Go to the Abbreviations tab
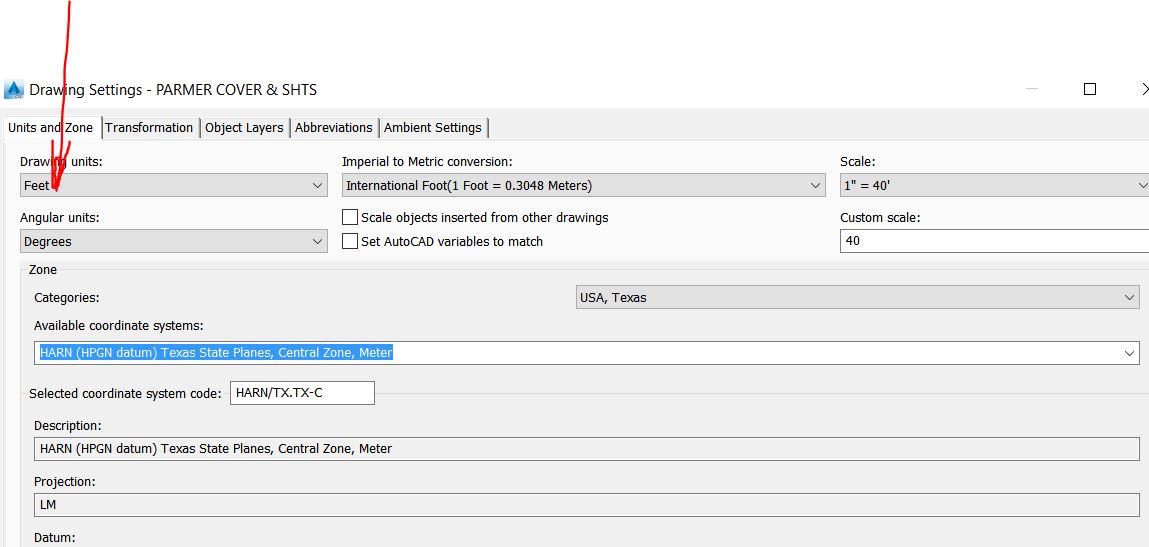The image size is (1149, 547). coord(334,127)
